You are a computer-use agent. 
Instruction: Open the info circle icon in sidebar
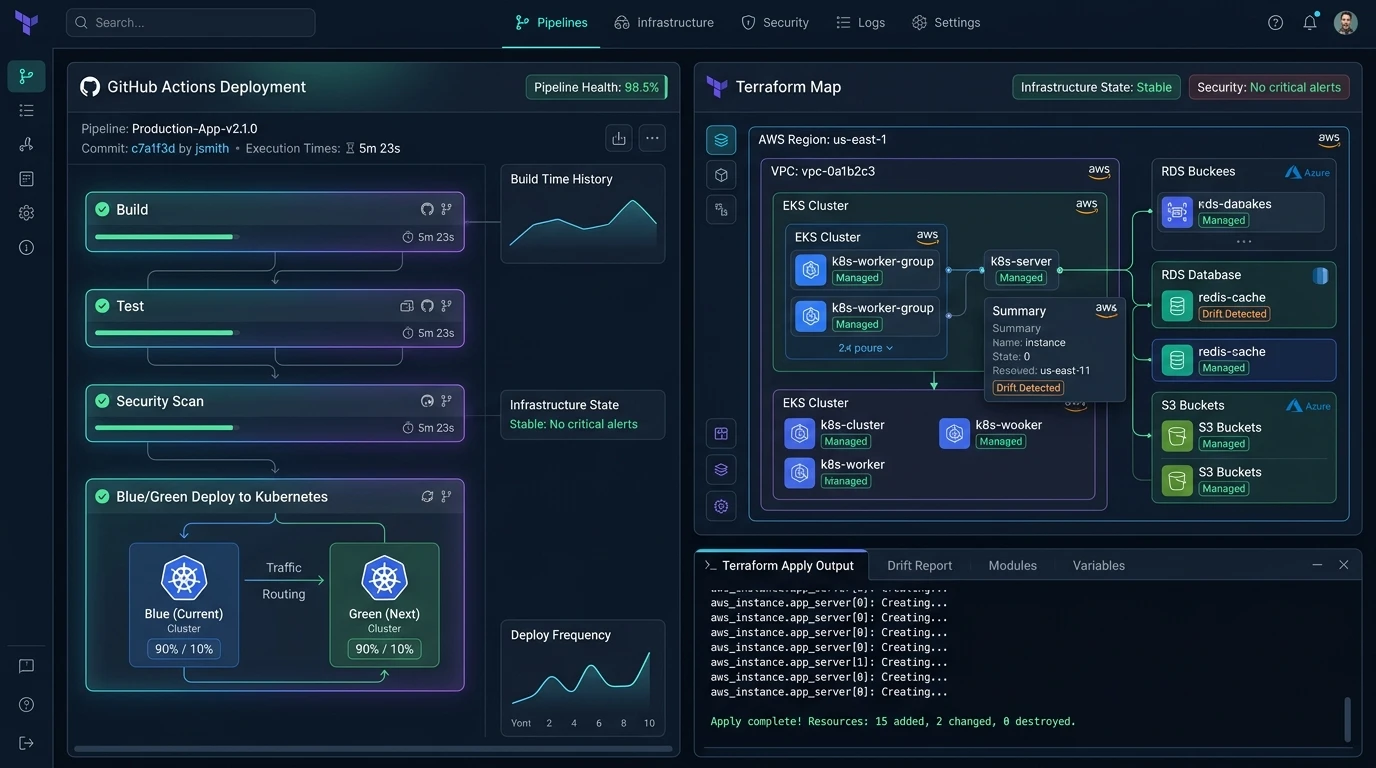pyautogui.click(x=26, y=247)
